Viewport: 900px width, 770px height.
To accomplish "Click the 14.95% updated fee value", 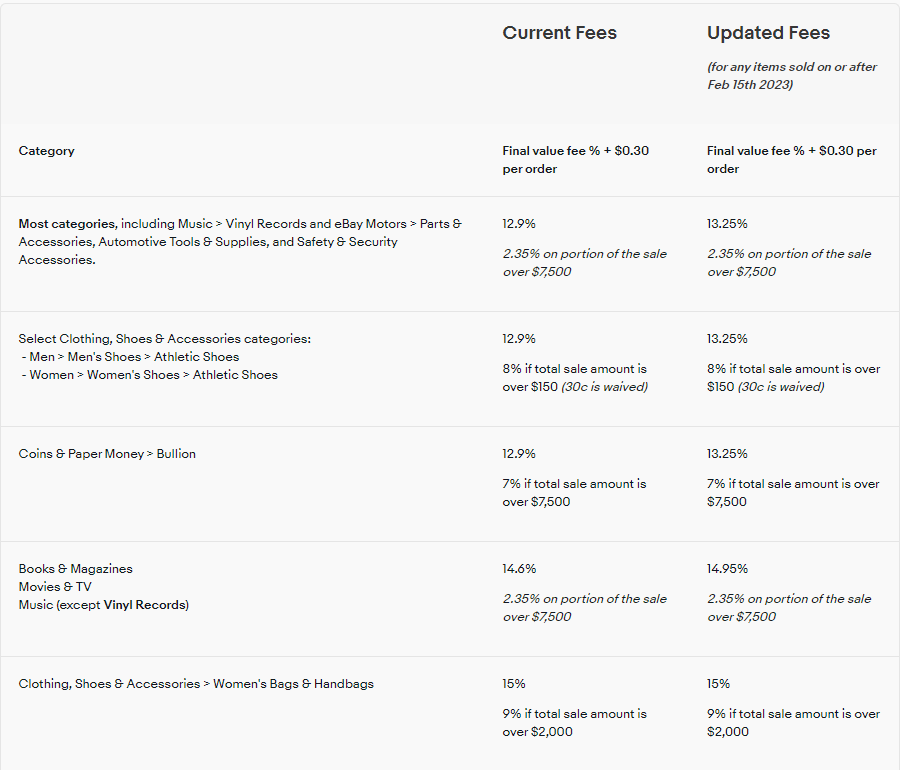I will [727, 569].
